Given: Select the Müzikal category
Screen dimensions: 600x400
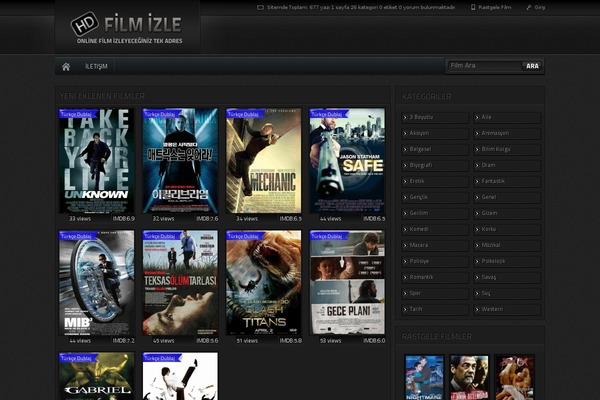Looking at the screenshot, I should (x=507, y=245).
